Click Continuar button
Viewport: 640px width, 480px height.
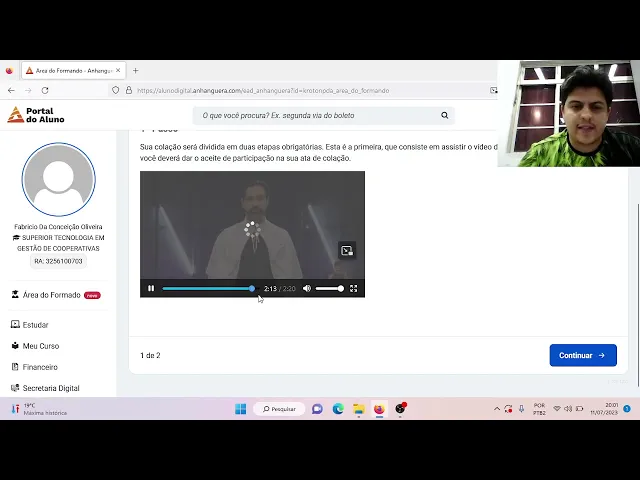click(583, 355)
